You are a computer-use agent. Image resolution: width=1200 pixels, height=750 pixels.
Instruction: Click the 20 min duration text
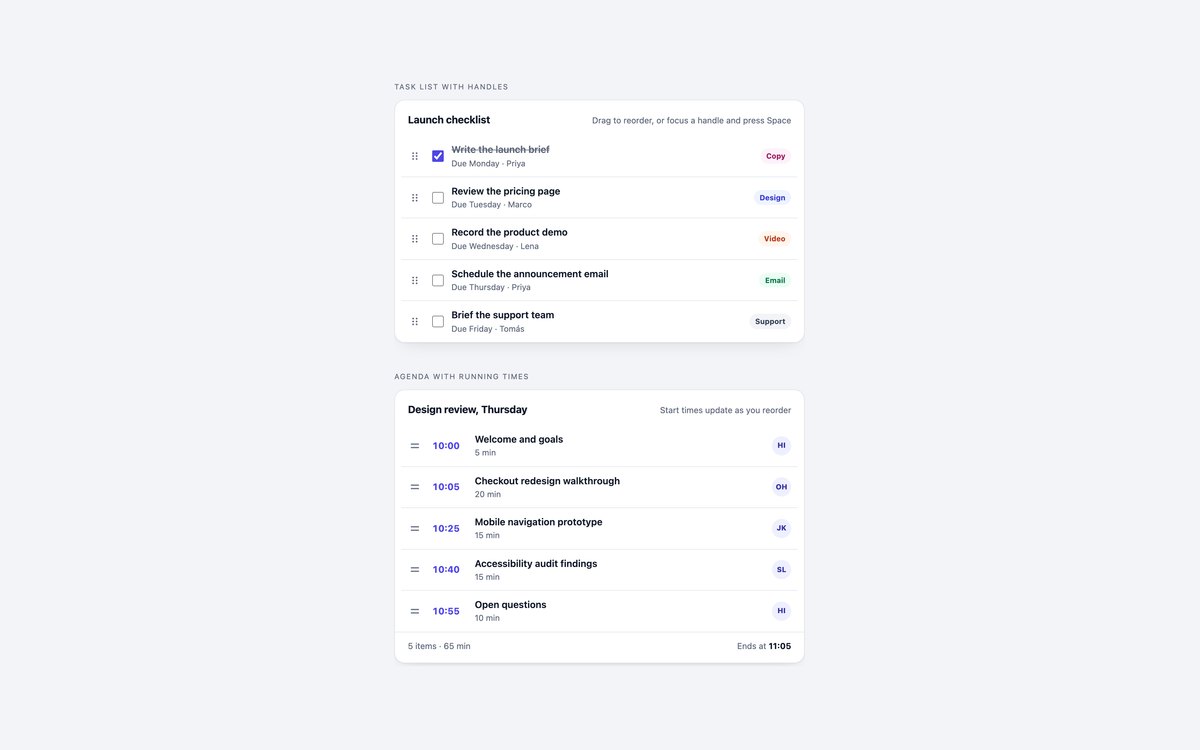[488, 494]
